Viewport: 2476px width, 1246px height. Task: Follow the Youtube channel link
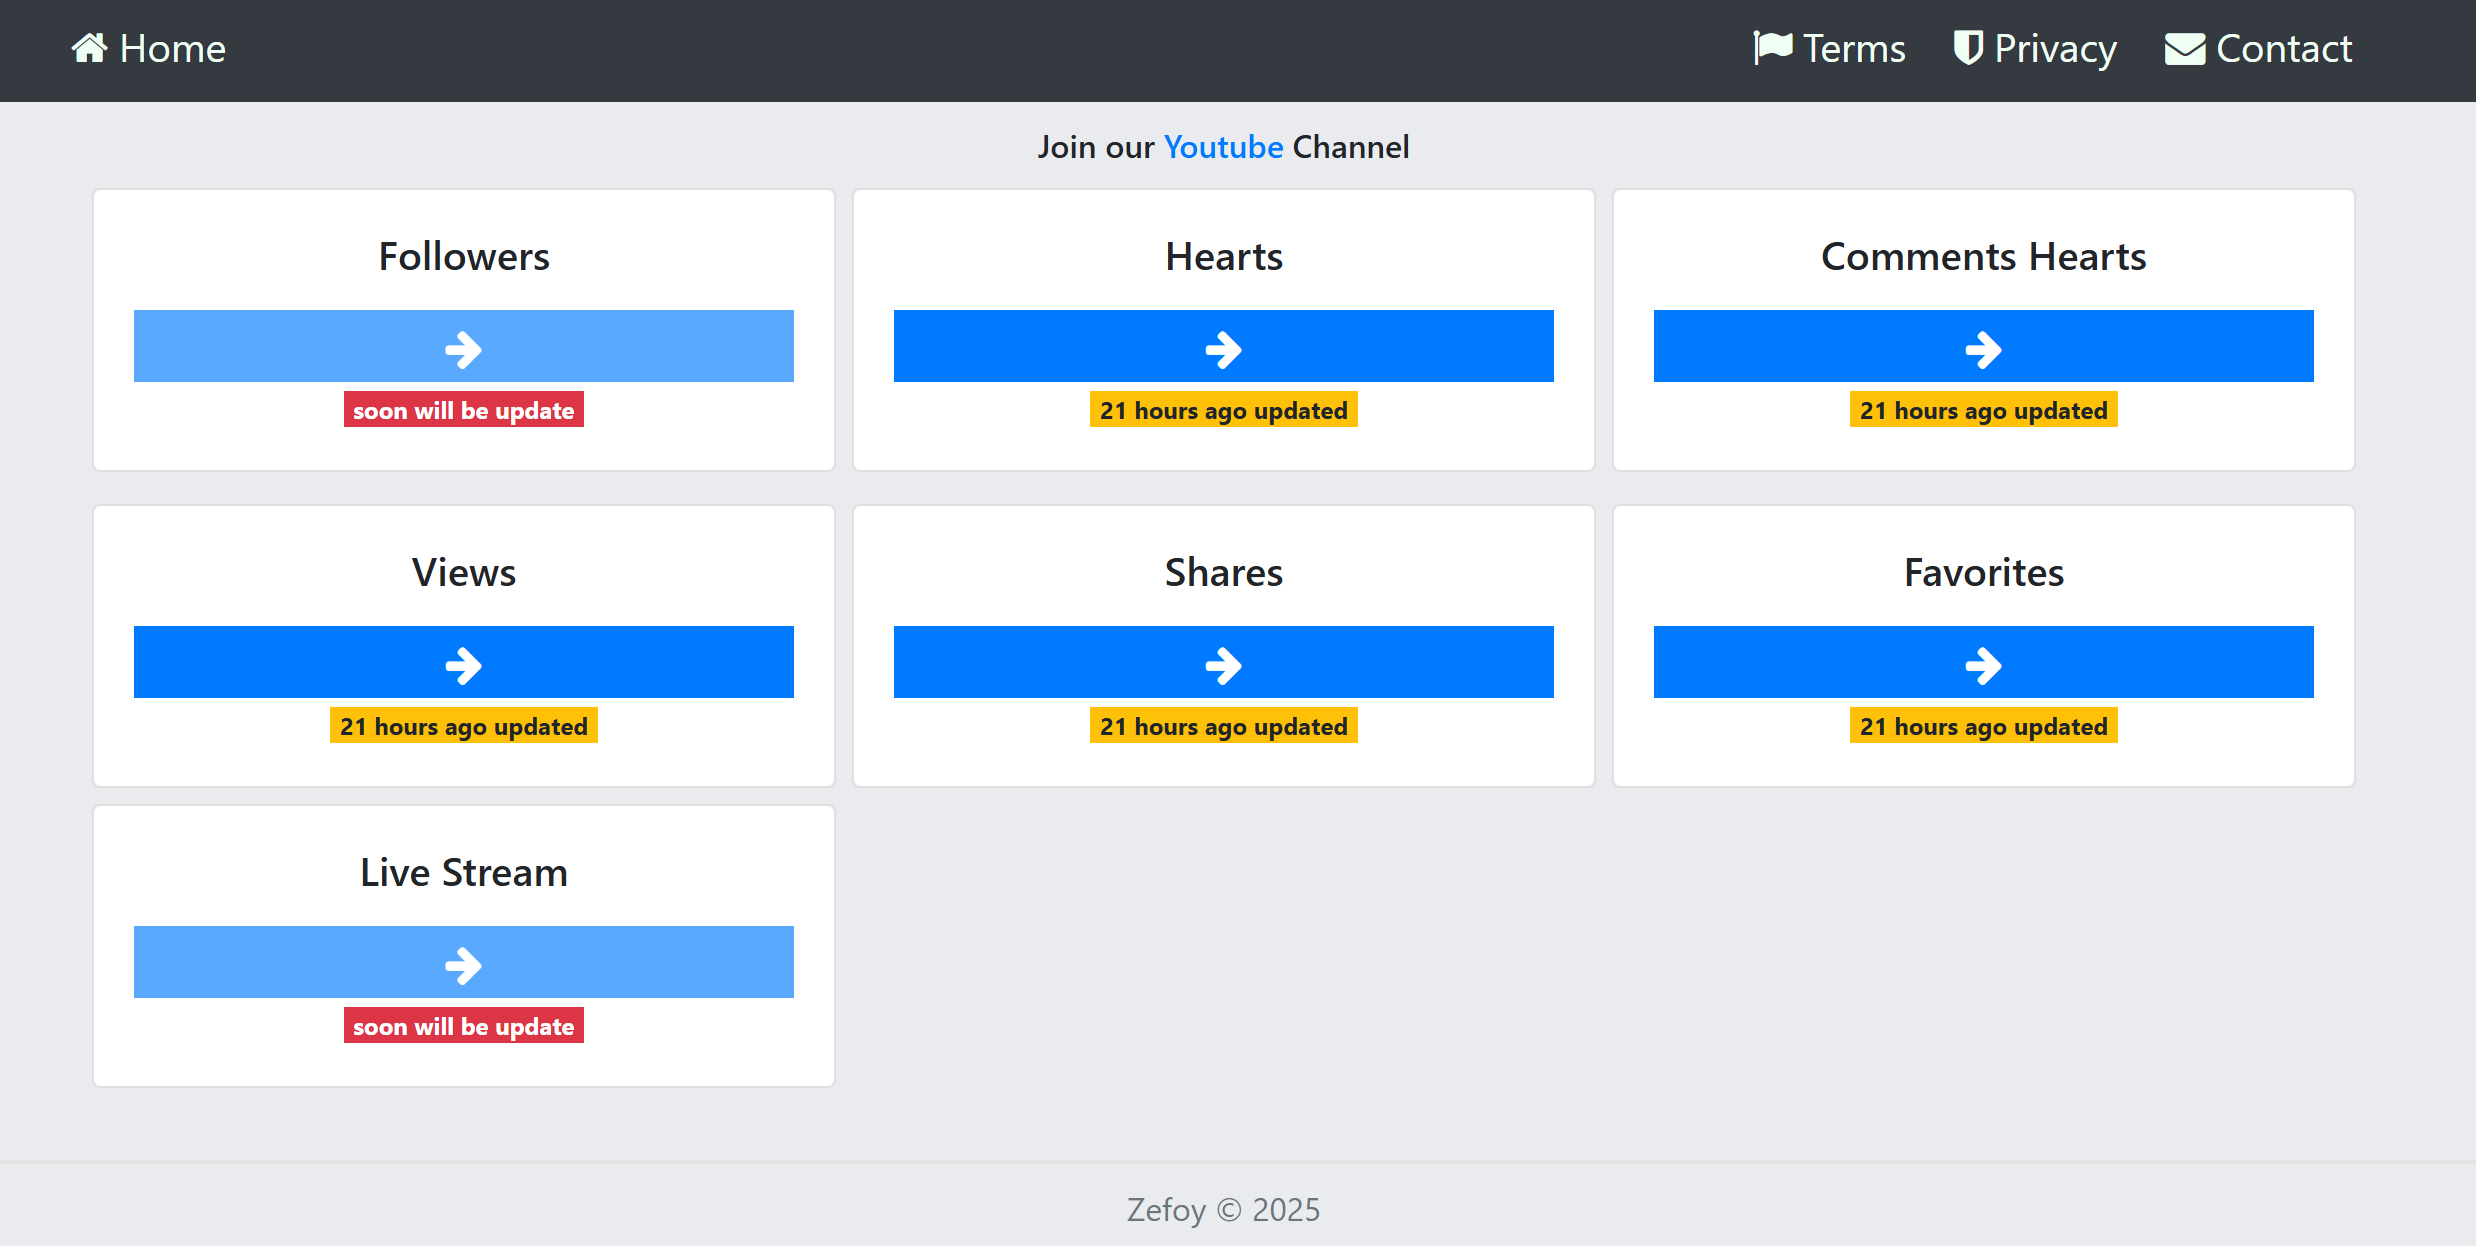coord(1224,147)
